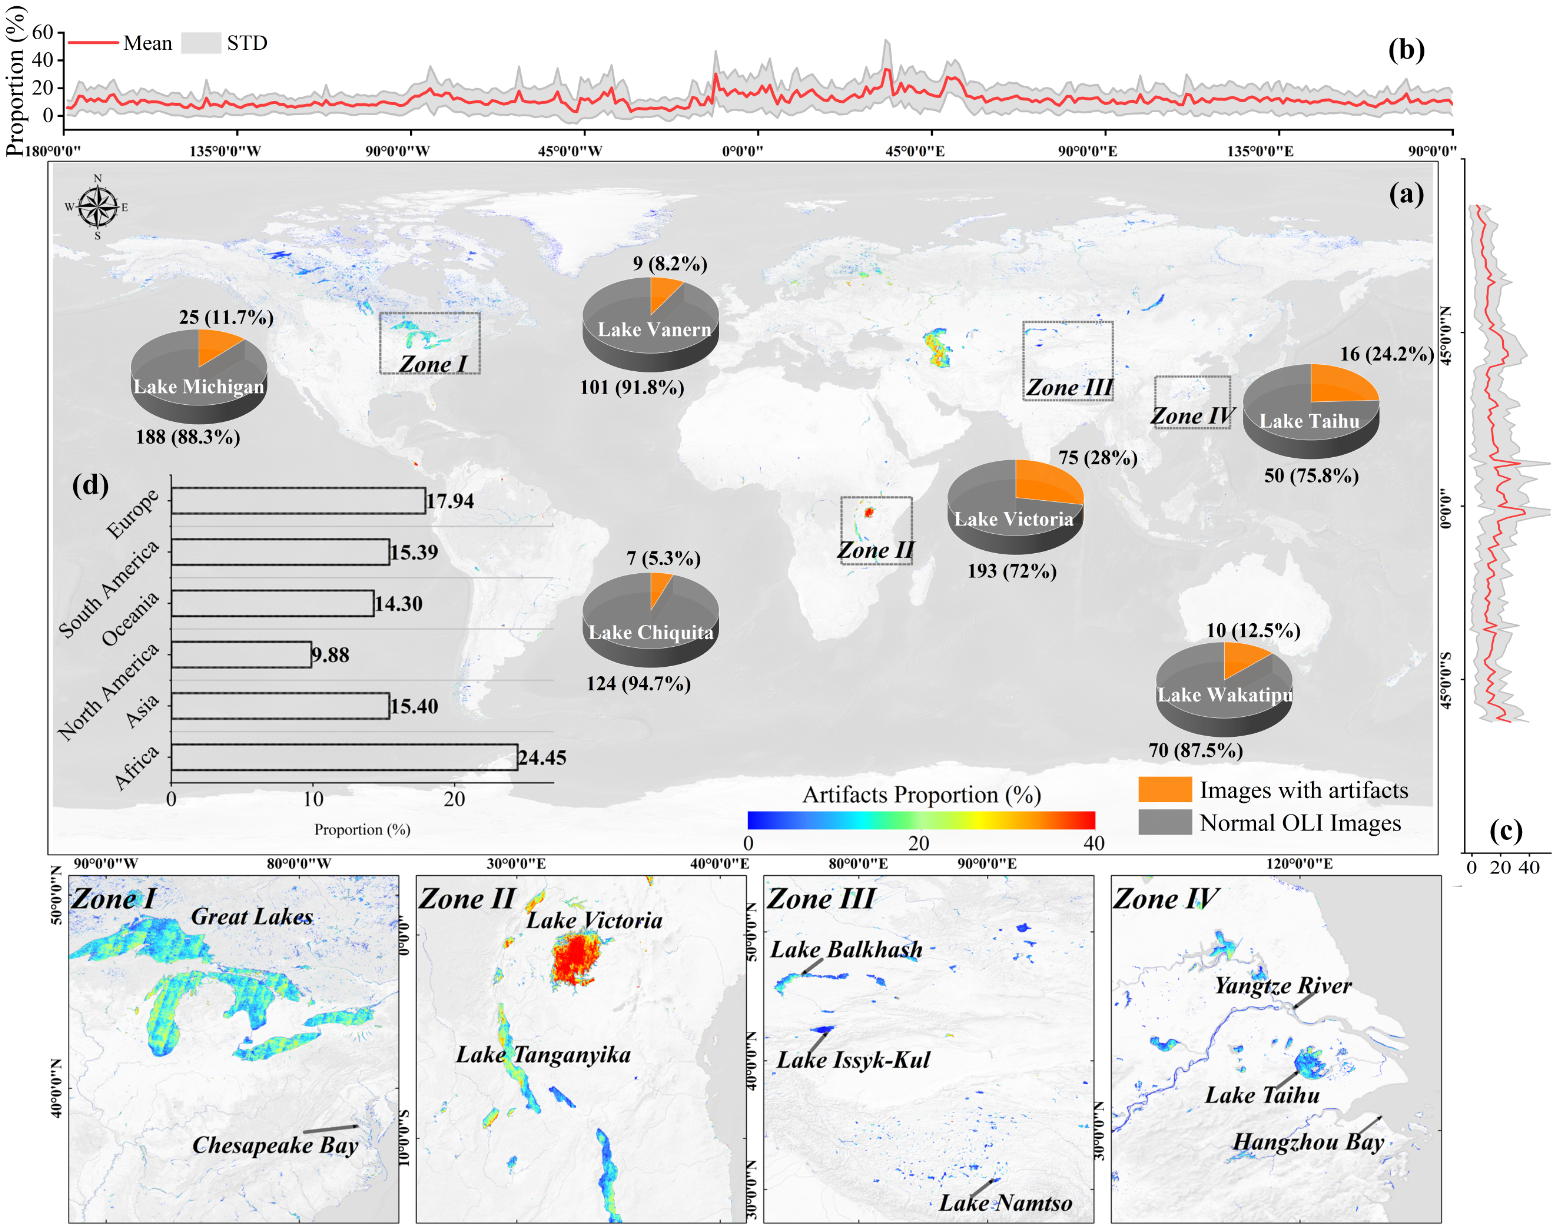
Task: Click the Zone III dashed rectangle
Action: (x=1067, y=360)
